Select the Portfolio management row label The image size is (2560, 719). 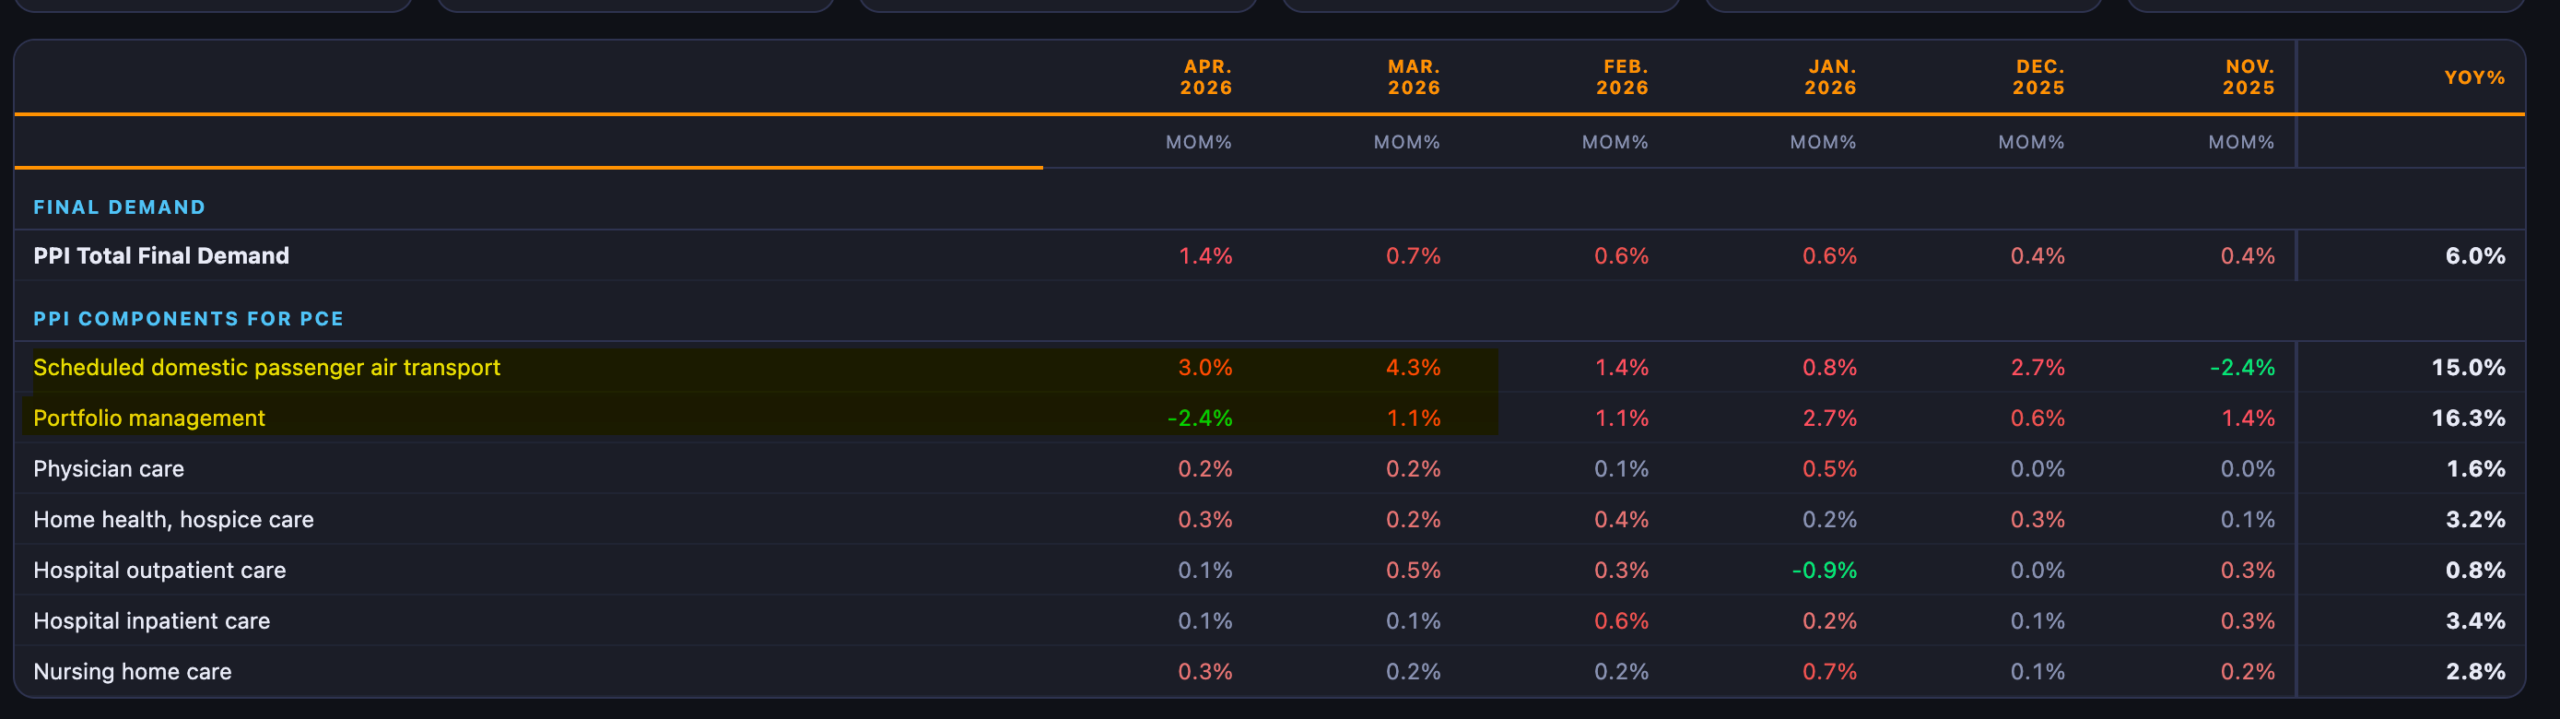pyautogui.click(x=149, y=418)
